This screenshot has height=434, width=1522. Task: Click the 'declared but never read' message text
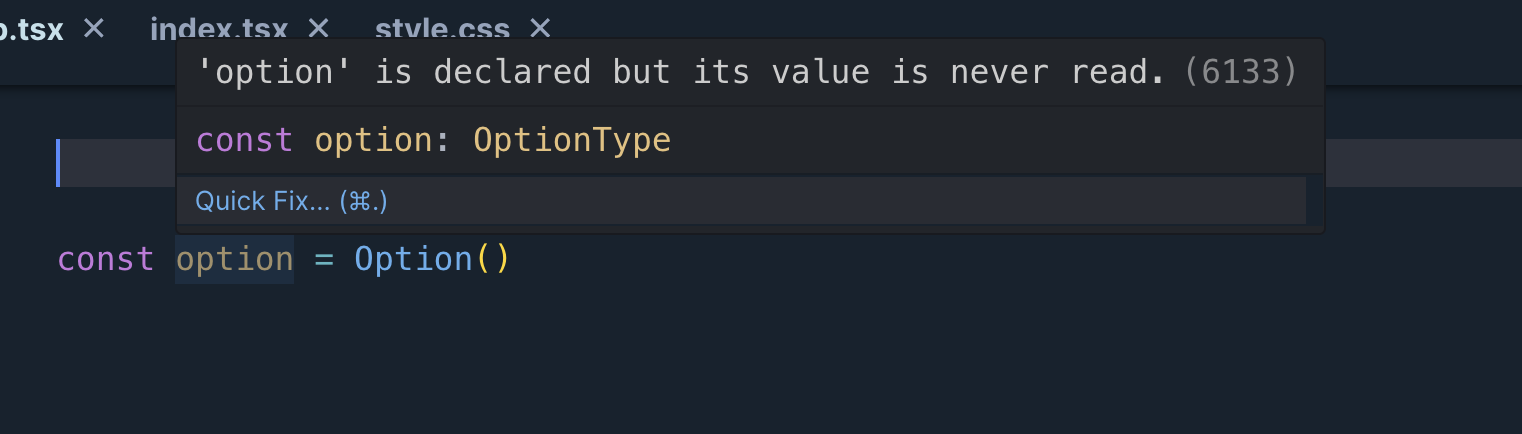tap(682, 72)
